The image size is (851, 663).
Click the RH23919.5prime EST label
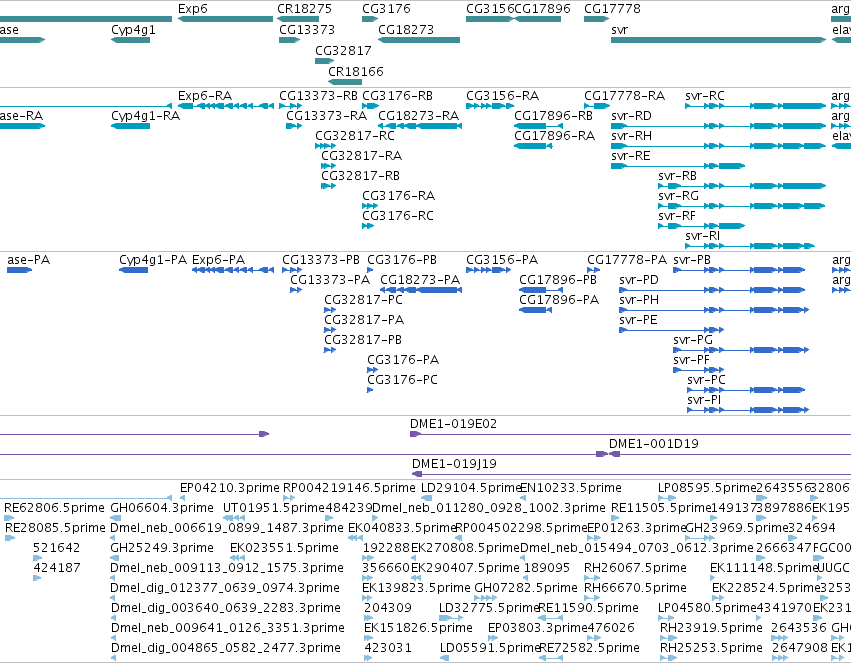[711, 628]
